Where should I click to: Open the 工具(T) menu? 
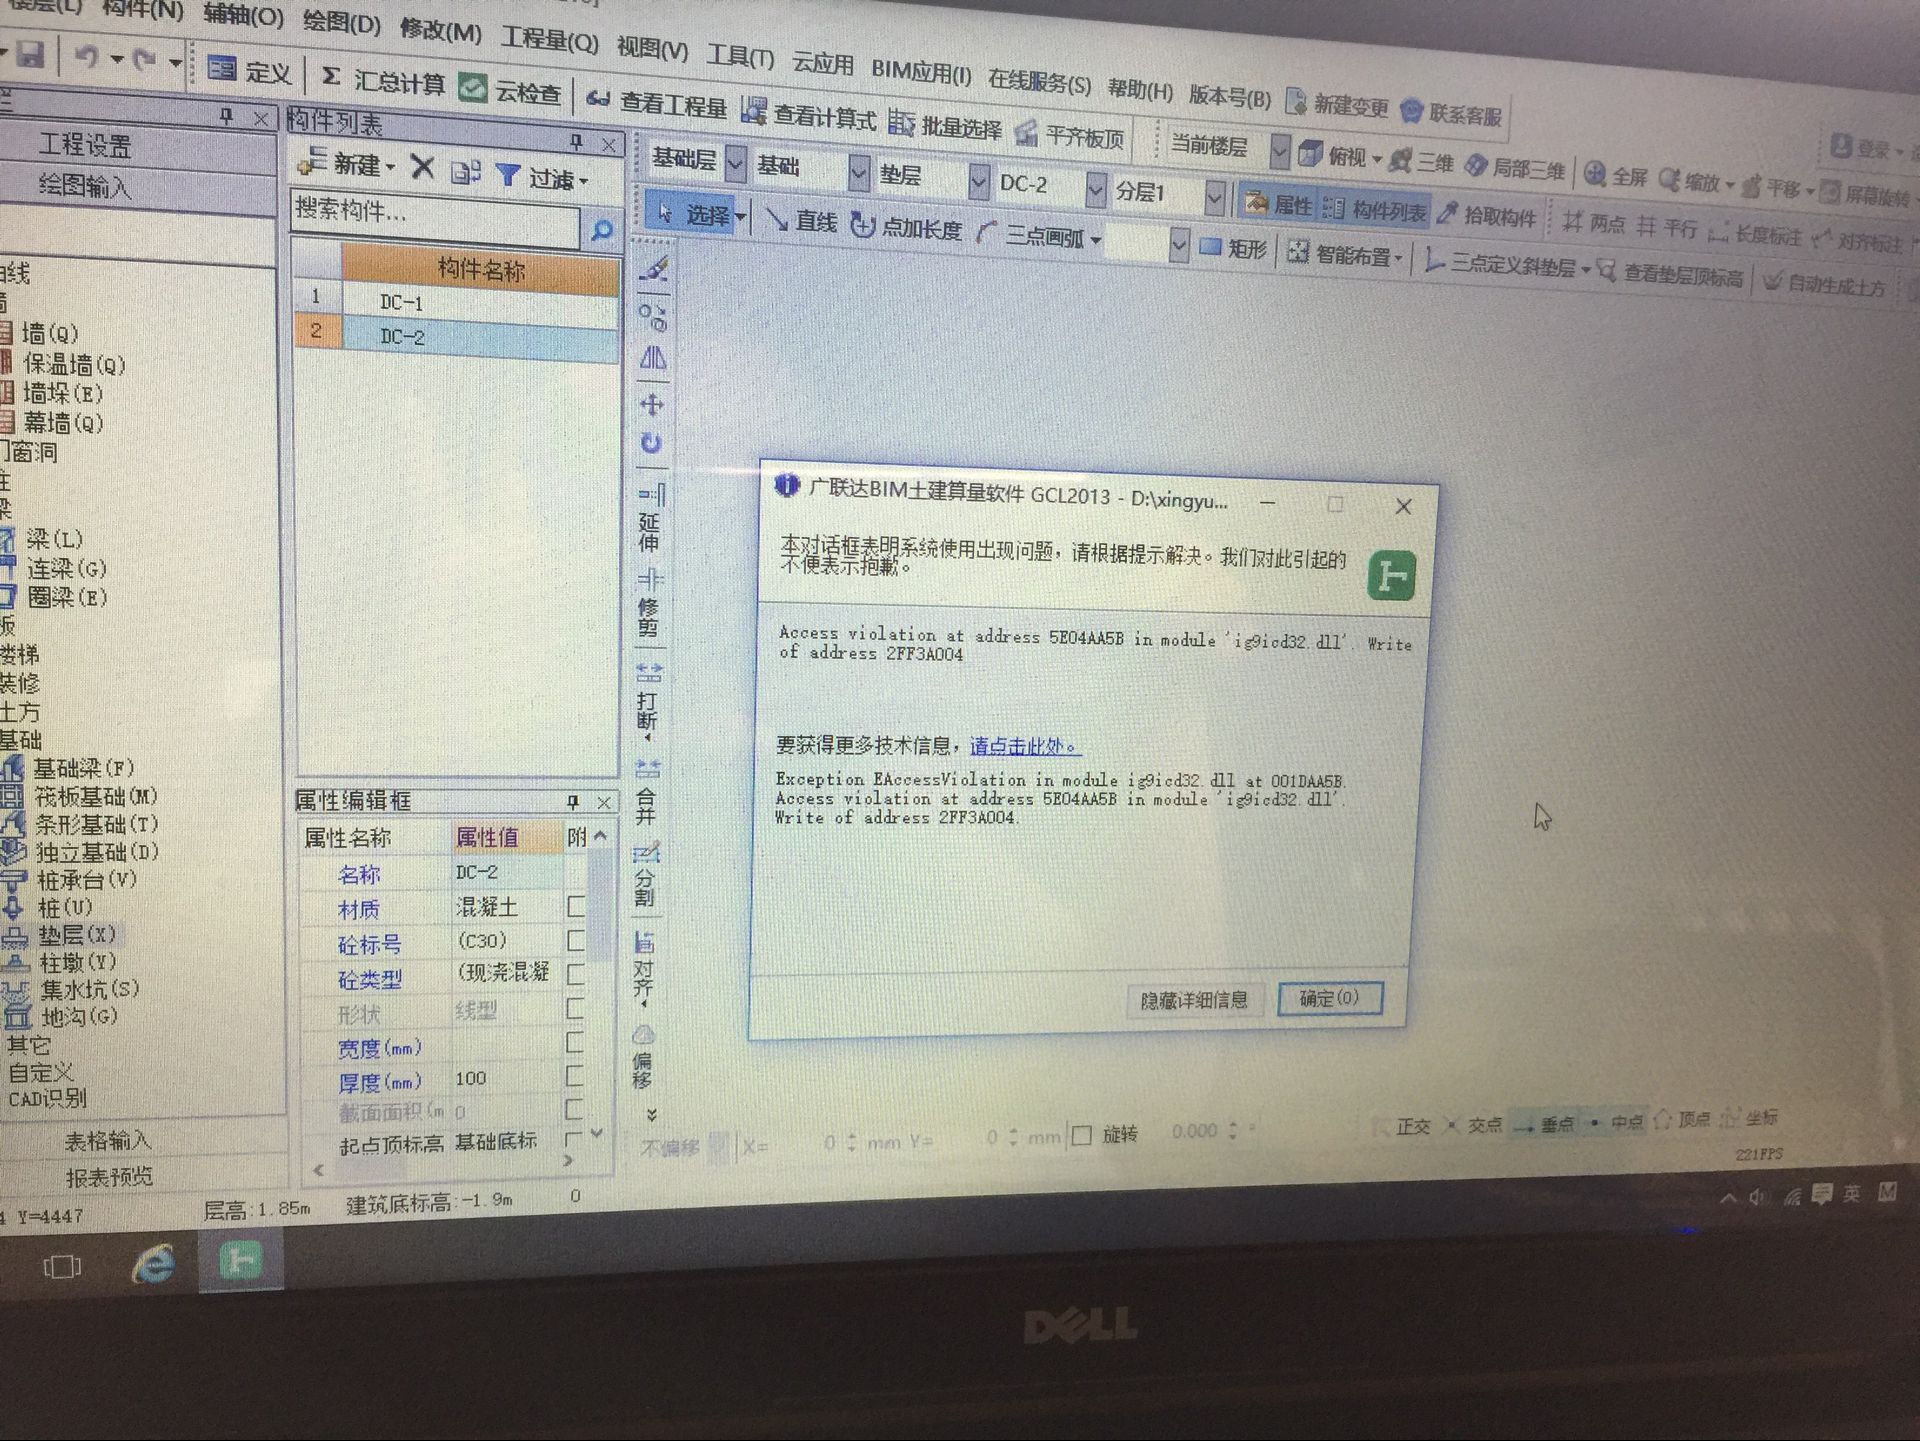[x=740, y=55]
